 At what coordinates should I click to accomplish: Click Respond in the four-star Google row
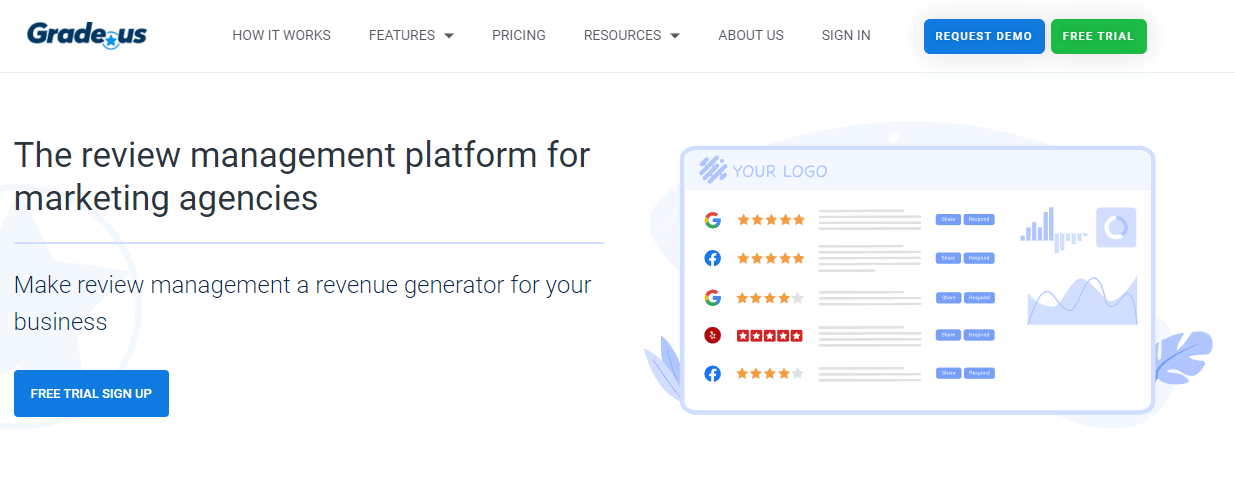pyautogui.click(x=979, y=297)
